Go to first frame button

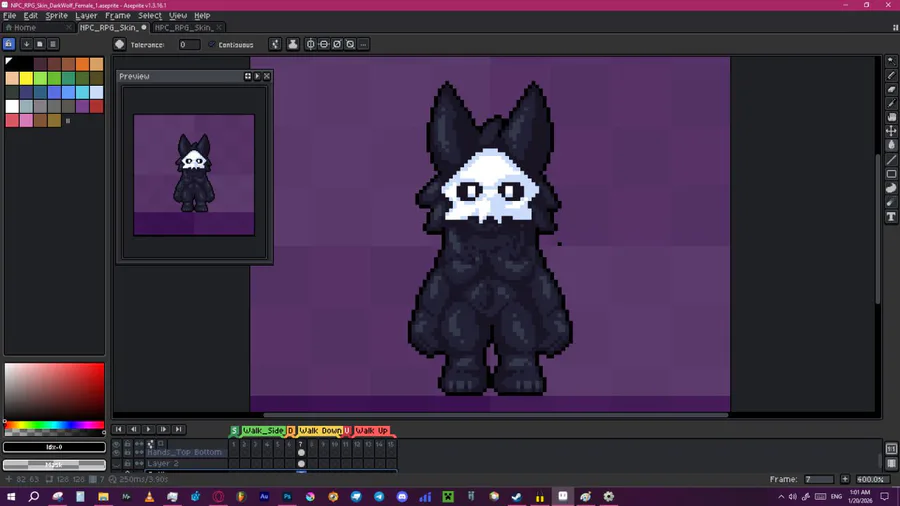click(118, 429)
